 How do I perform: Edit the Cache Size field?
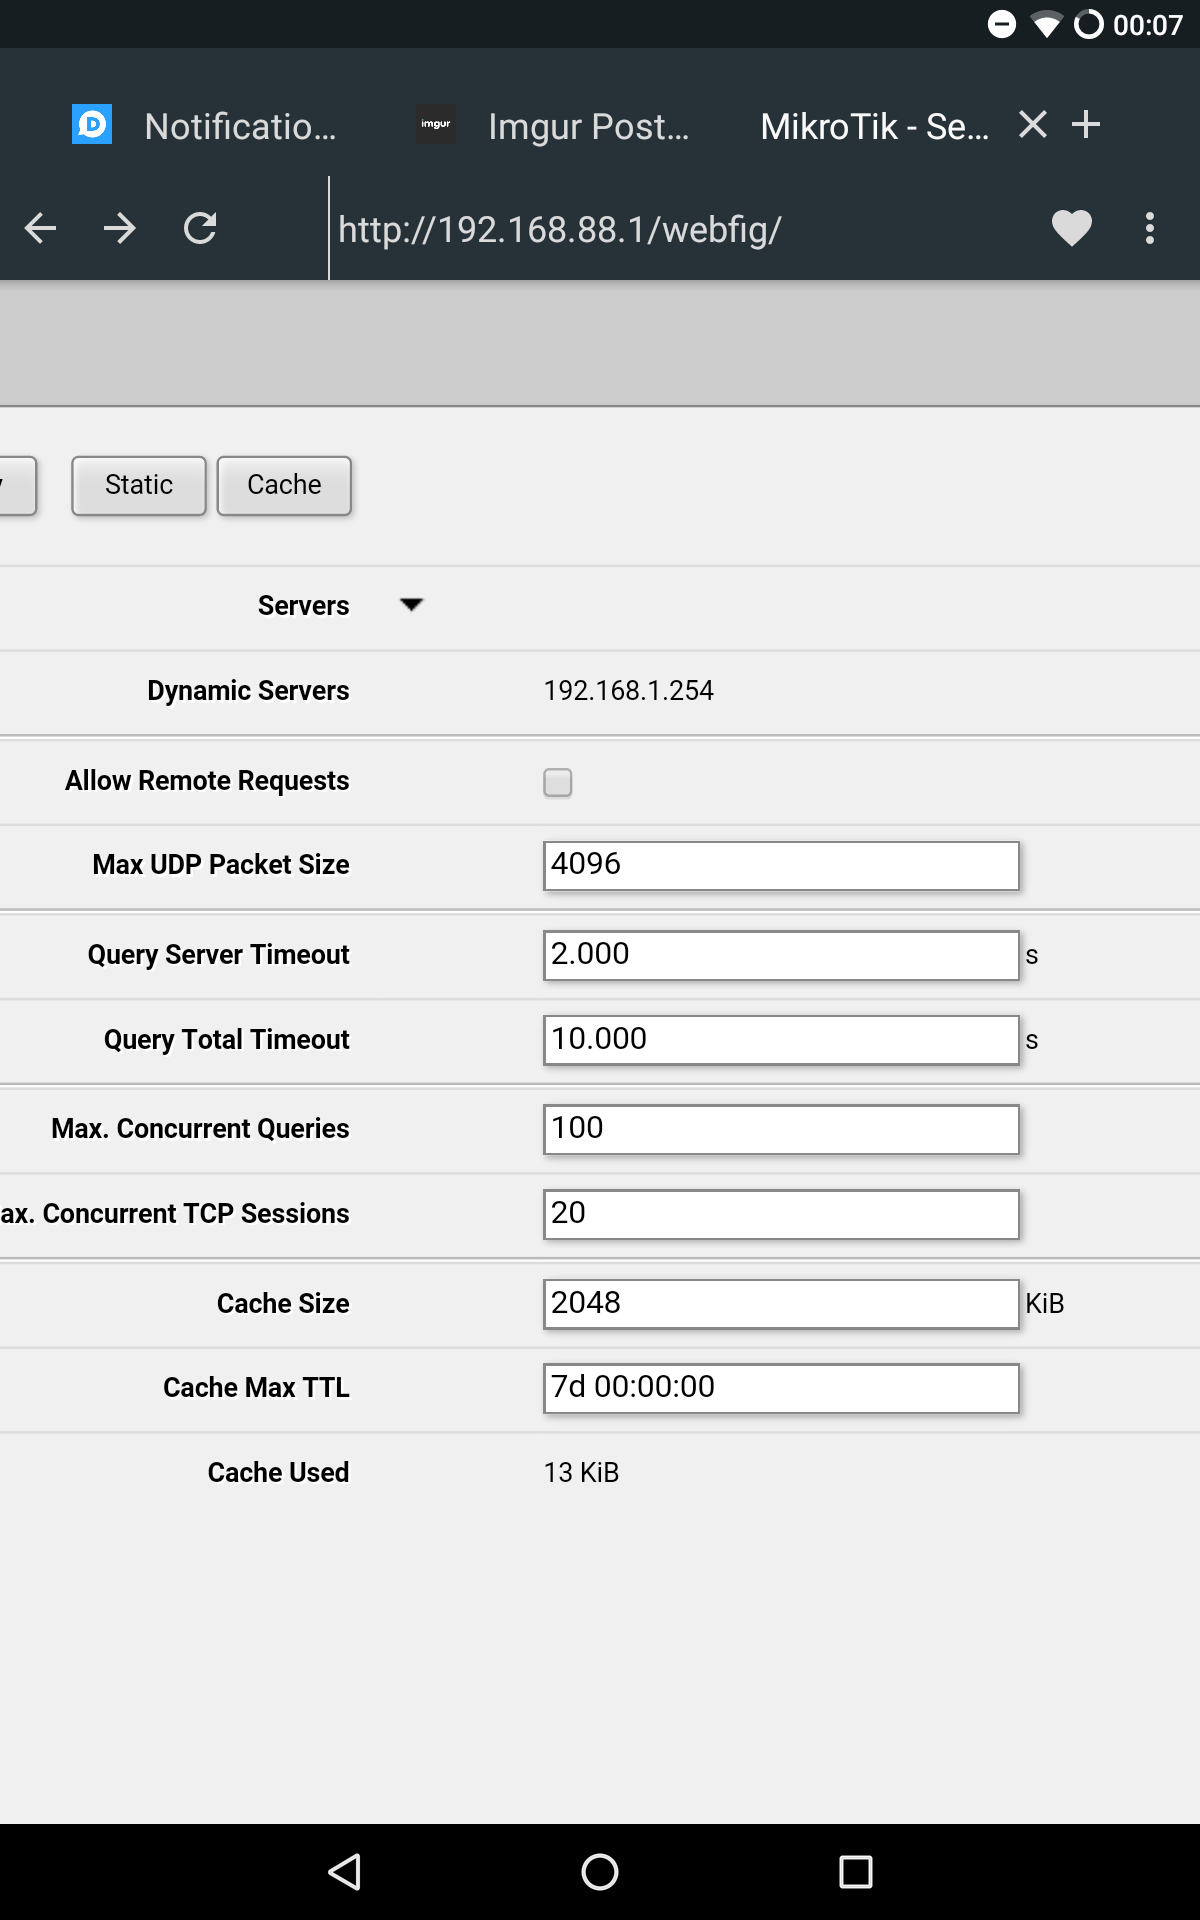coord(781,1304)
